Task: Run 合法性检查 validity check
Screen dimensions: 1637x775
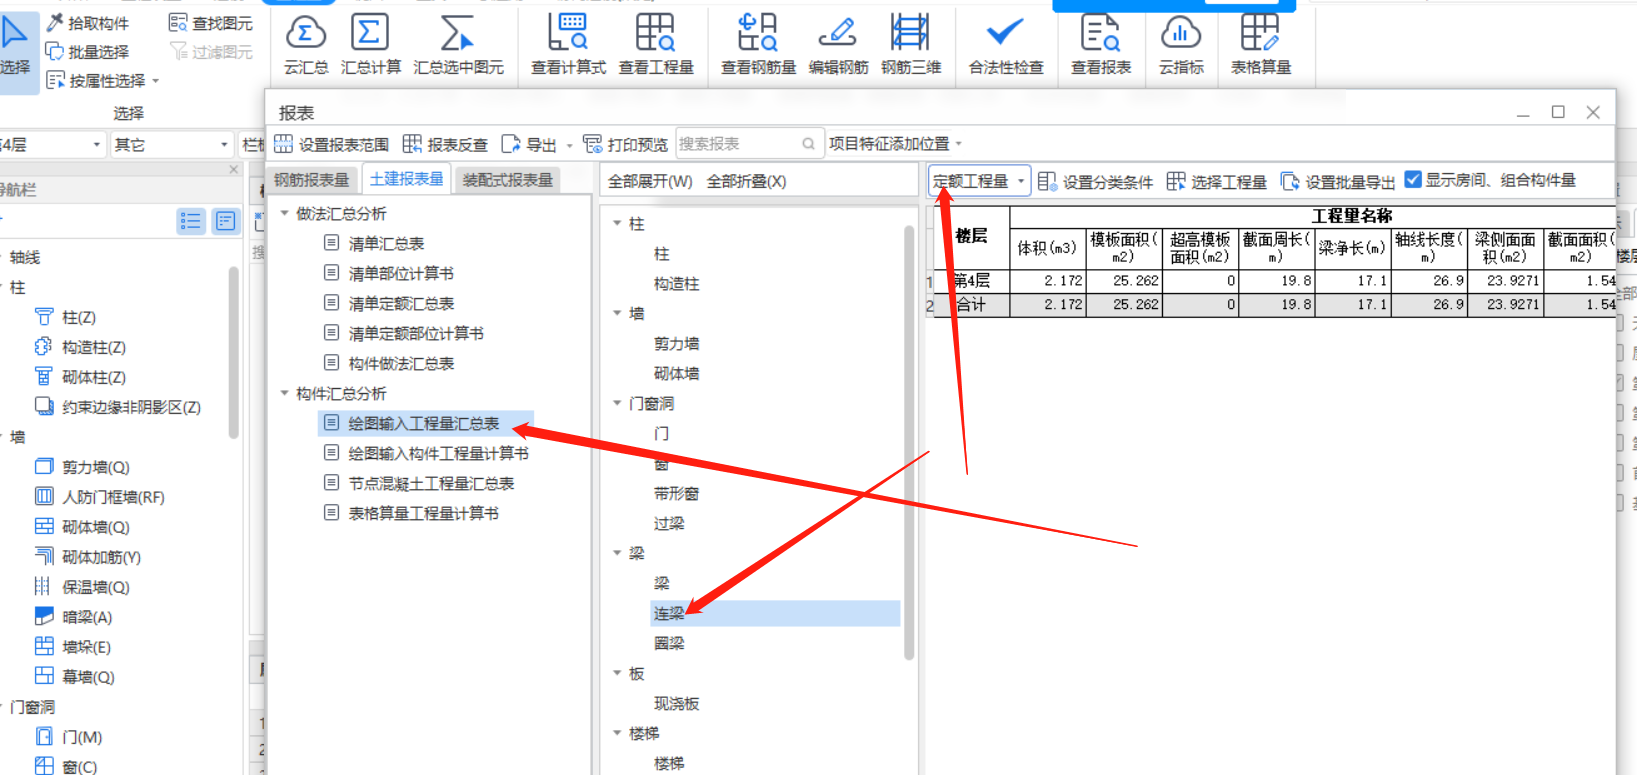Action: coord(1006,45)
